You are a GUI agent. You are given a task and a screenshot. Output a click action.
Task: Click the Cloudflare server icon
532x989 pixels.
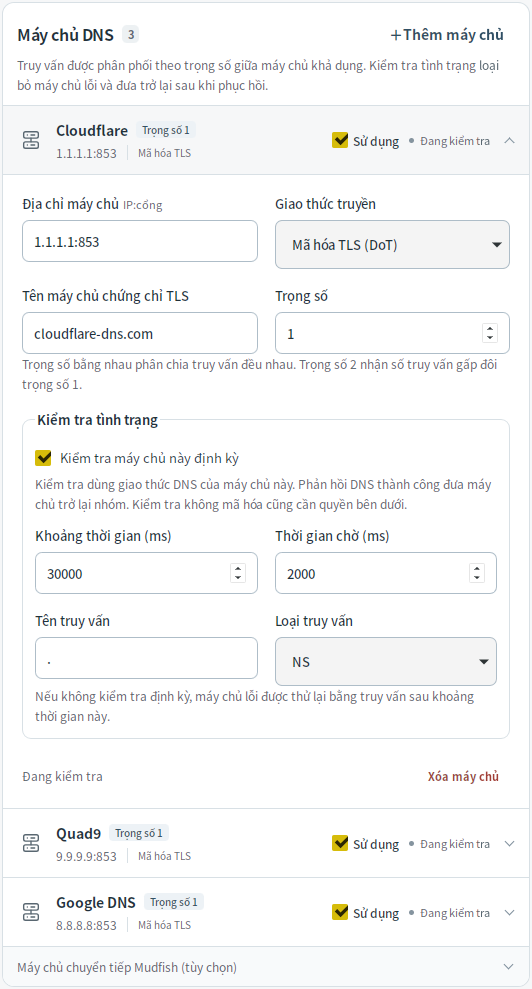[31, 140]
